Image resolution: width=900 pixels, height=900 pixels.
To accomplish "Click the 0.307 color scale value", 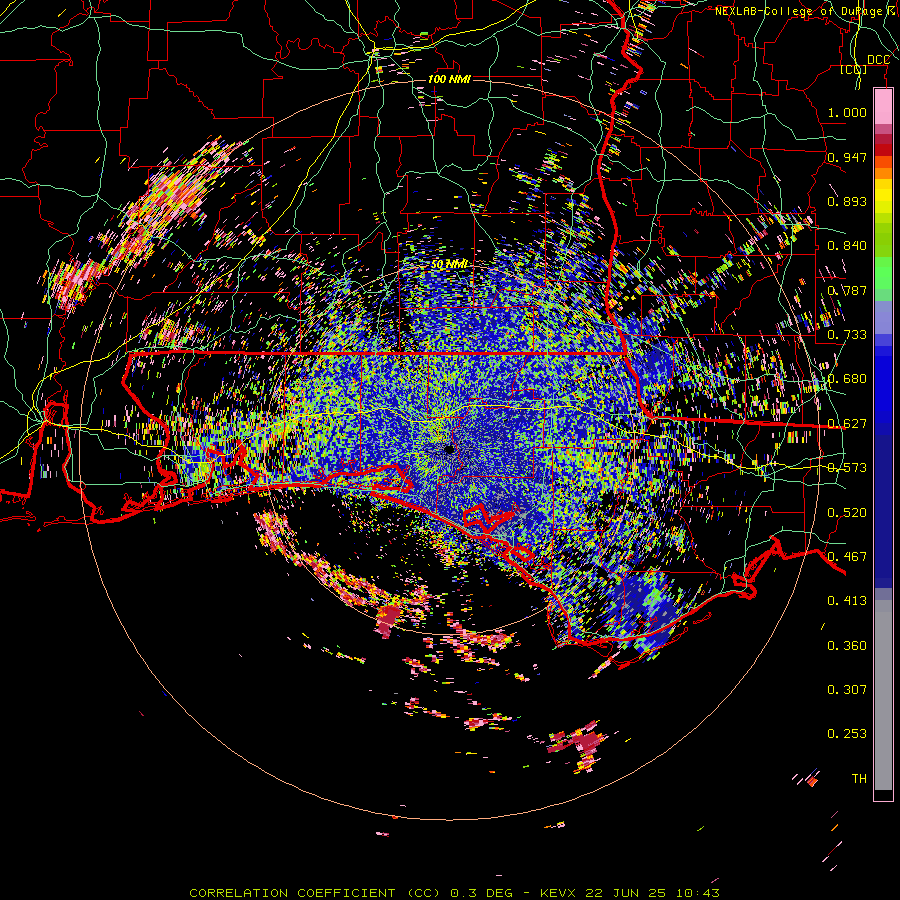I will pos(847,690).
